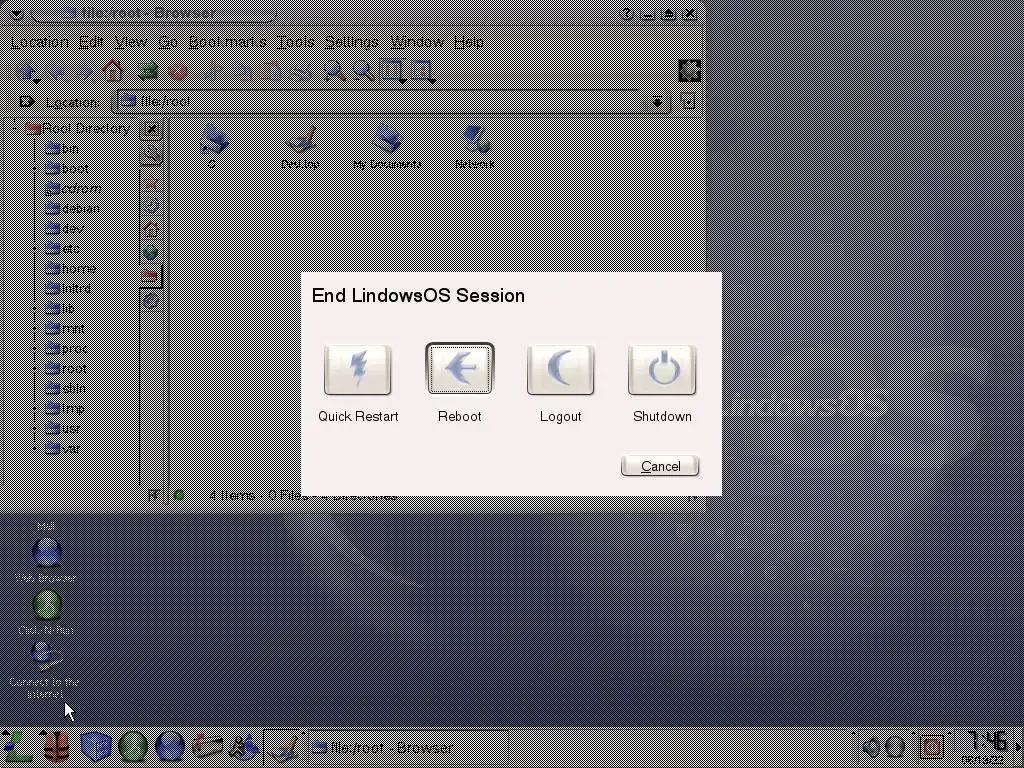The width and height of the screenshot is (1024, 768).
Task: Click the clear Location bar icon
Action: coord(26,102)
